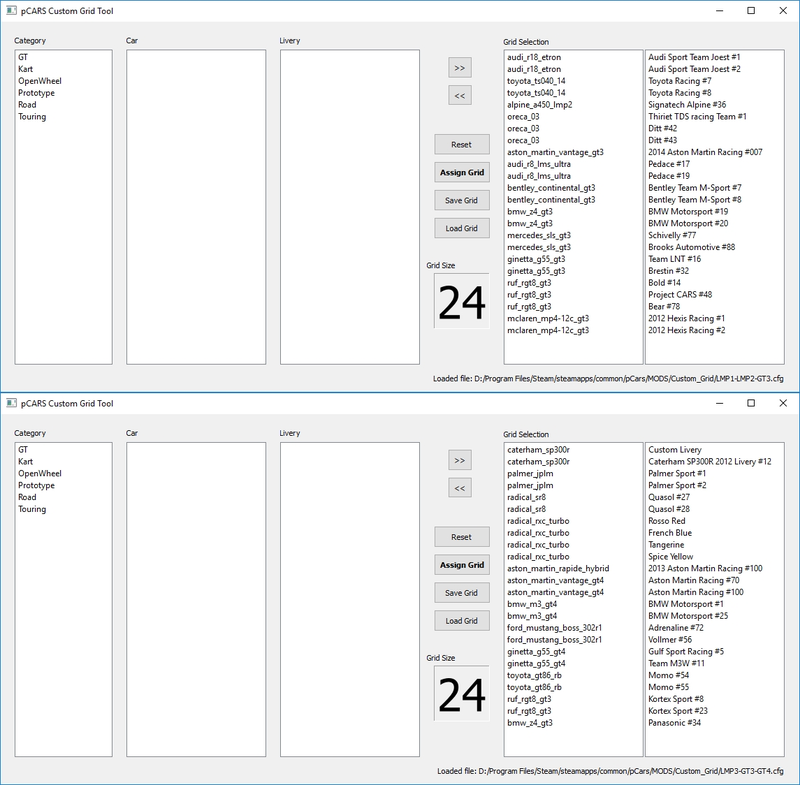Maximize the bottom pCARS window
The width and height of the screenshot is (800, 785).
click(751, 403)
